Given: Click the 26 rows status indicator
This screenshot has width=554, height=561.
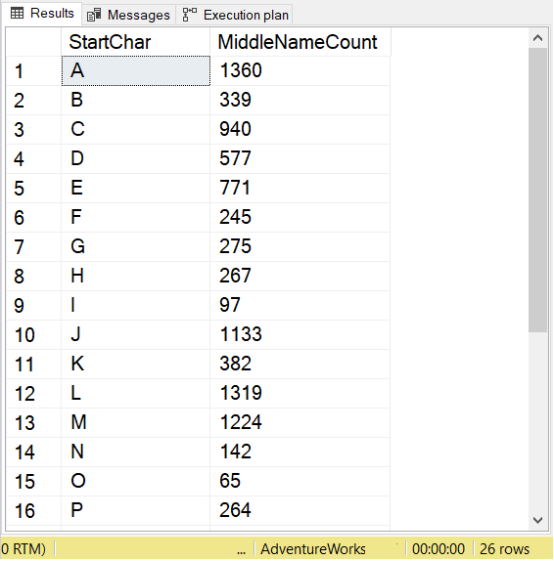Looking at the screenshot, I should click(x=504, y=549).
